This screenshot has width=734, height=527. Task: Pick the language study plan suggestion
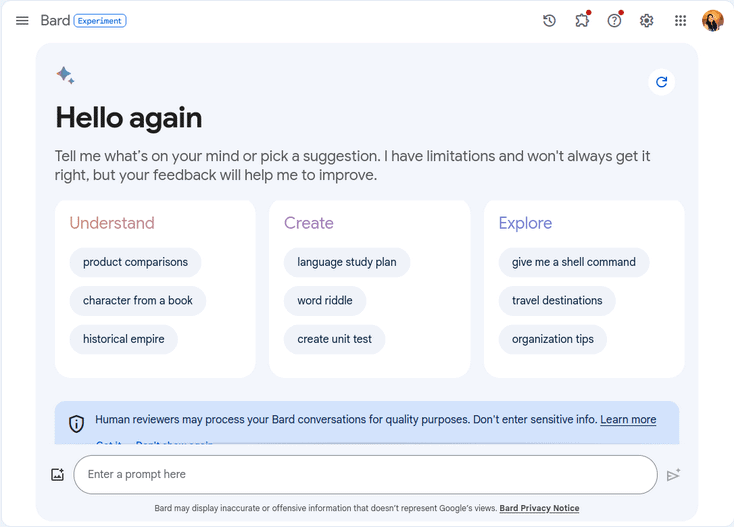(x=347, y=262)
